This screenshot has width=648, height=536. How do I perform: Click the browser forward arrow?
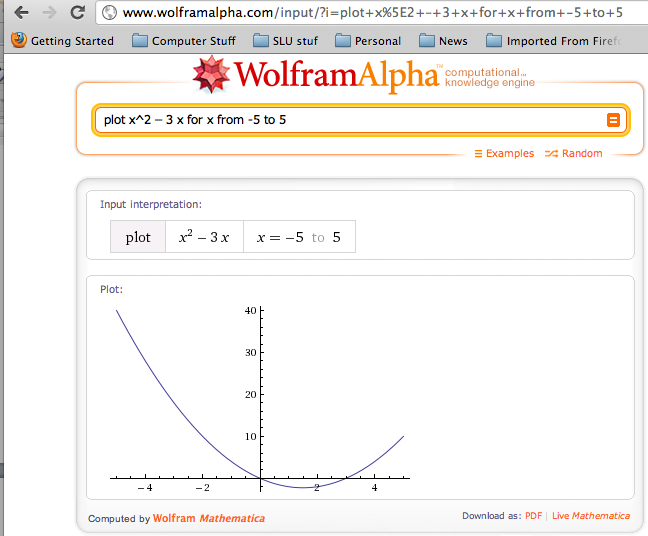click(48, 13)
